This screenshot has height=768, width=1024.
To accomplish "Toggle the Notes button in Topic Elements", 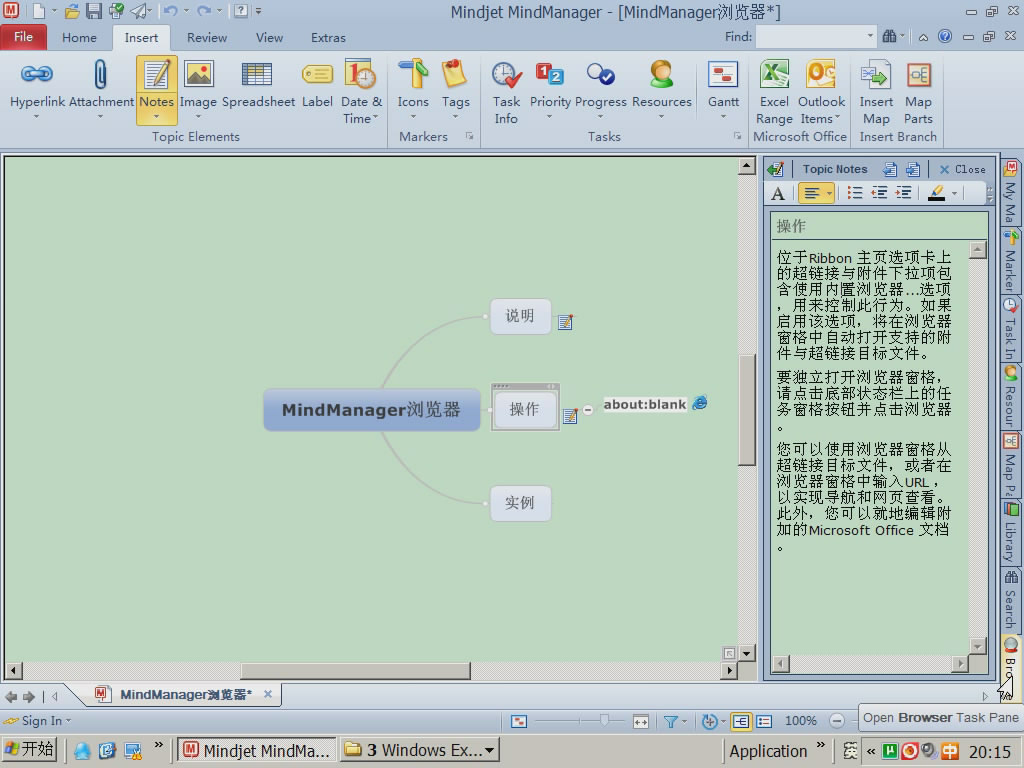I will (157, 89).
